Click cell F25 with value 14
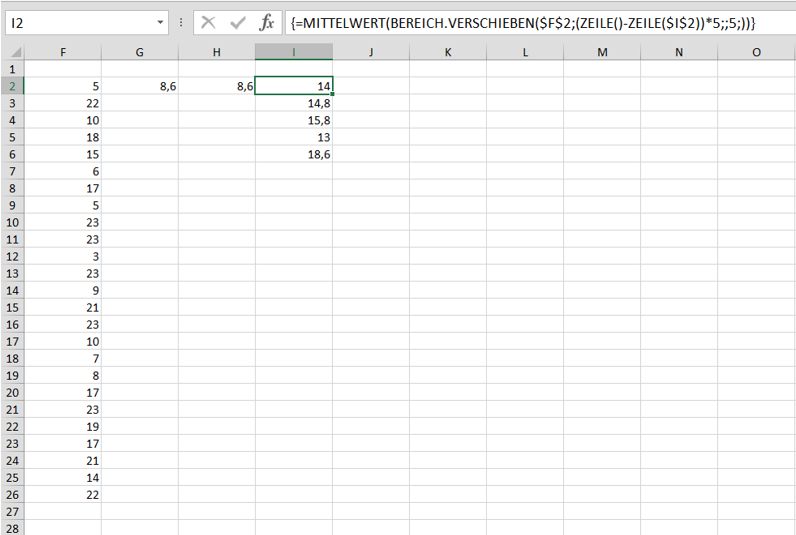Screen dimensions: 796x535 [x=63, y=478]
